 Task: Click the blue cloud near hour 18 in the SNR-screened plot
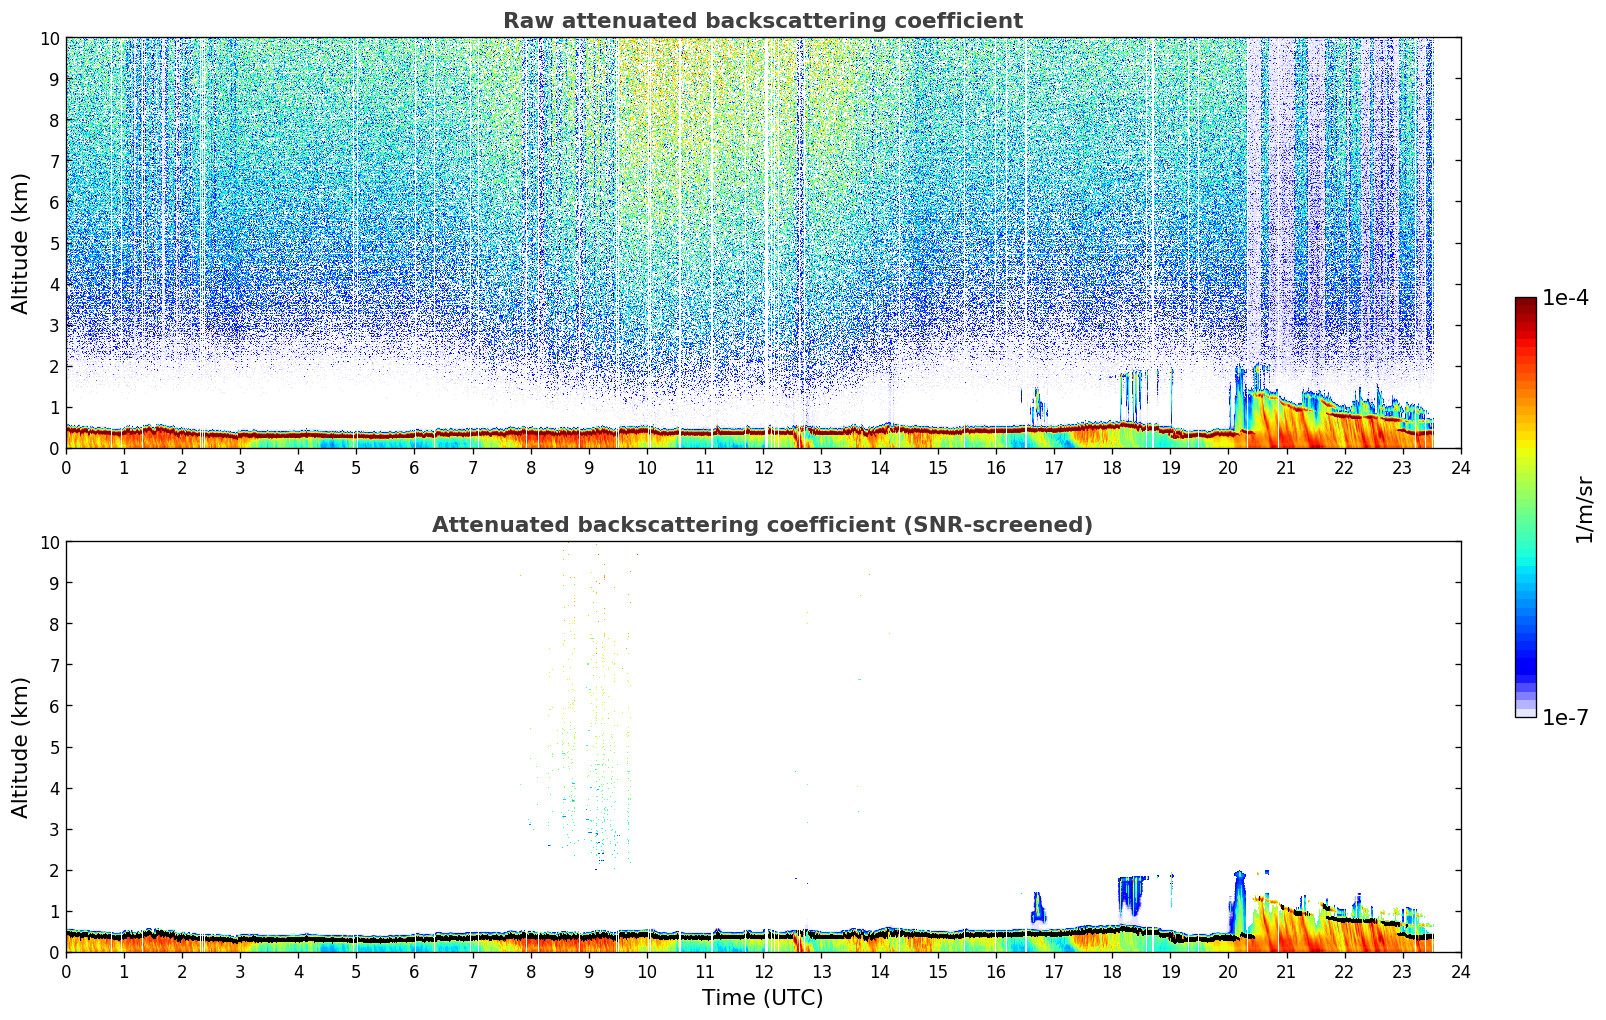click(1131, 893)
